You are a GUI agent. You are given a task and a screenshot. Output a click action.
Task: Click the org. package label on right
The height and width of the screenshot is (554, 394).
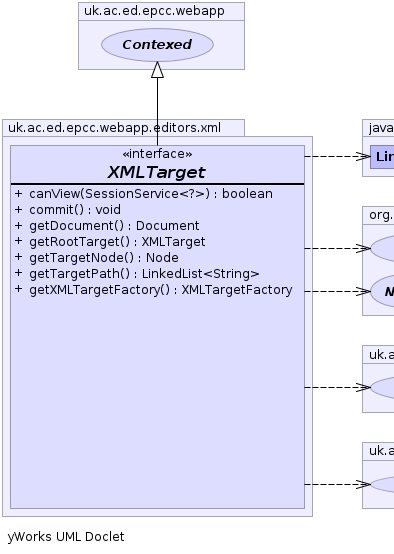click(x=381, y=215)
